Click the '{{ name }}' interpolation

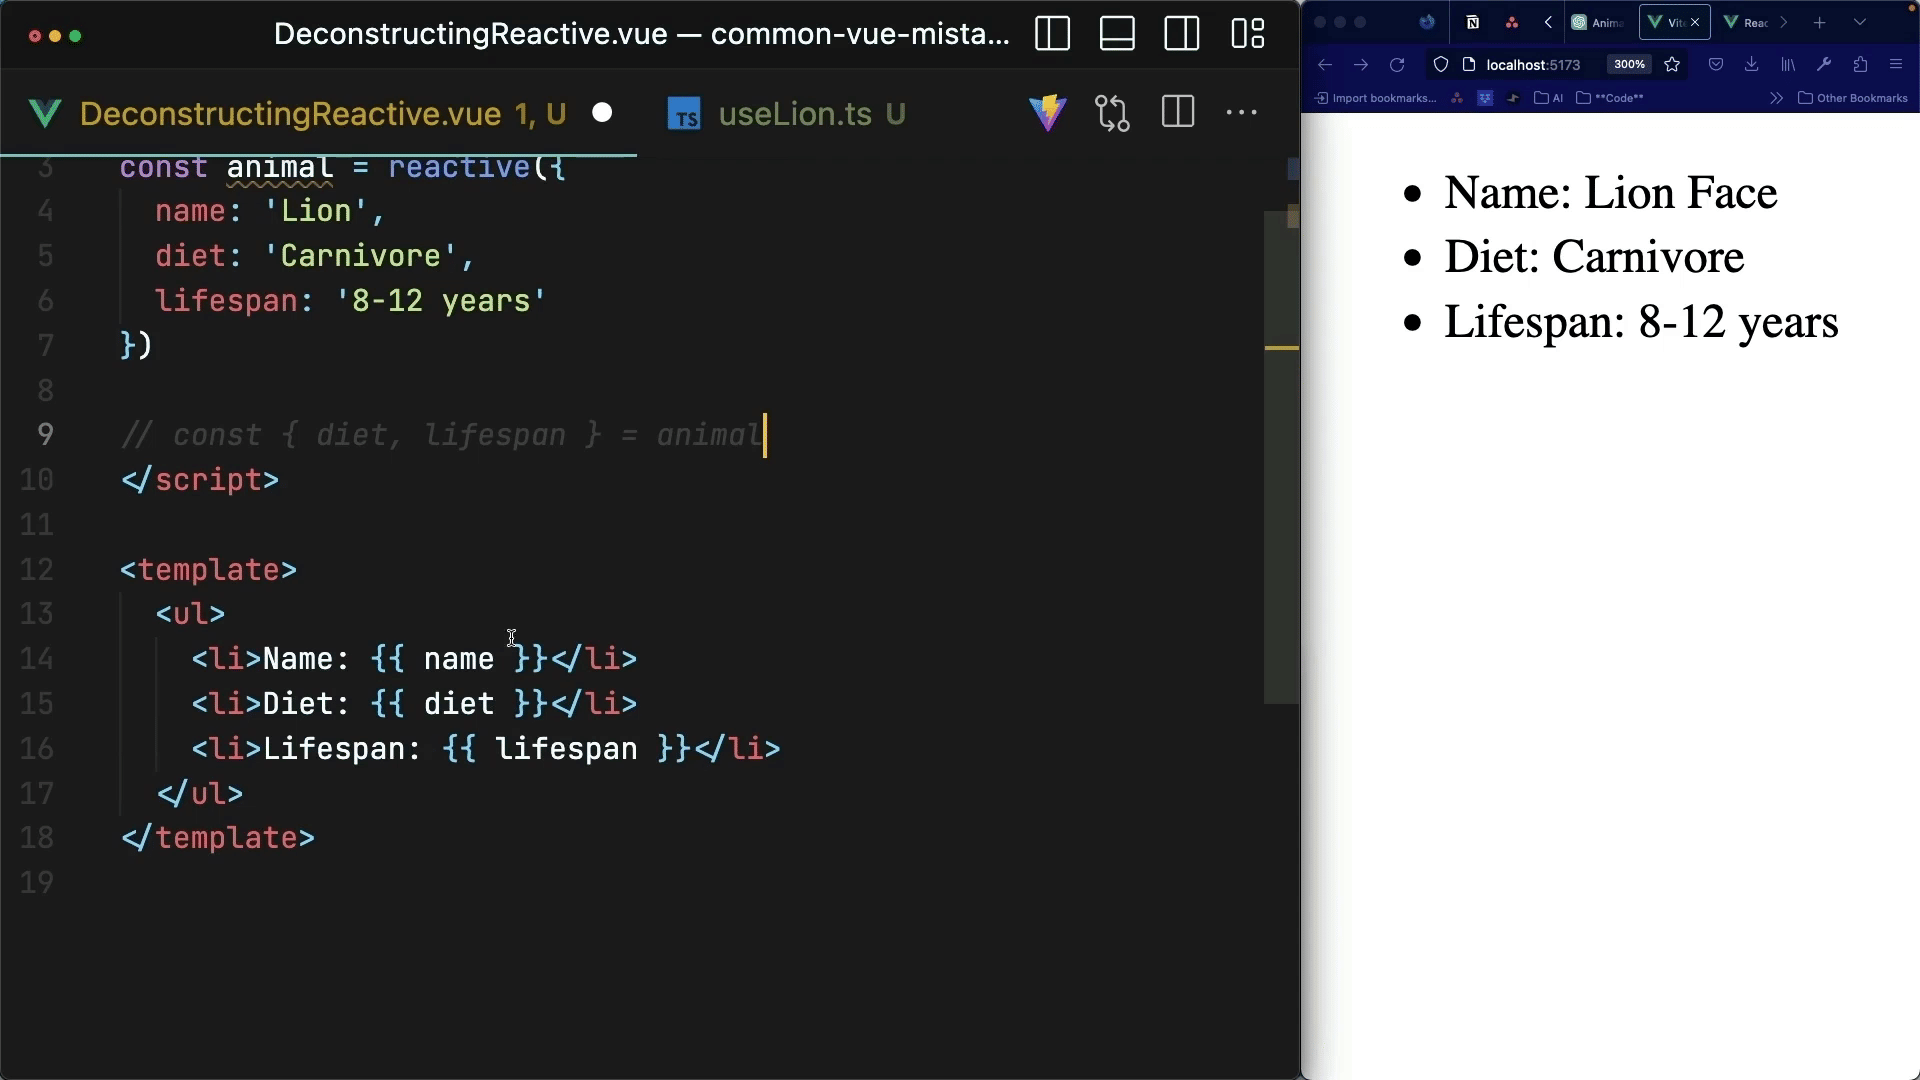click(459, 659)
